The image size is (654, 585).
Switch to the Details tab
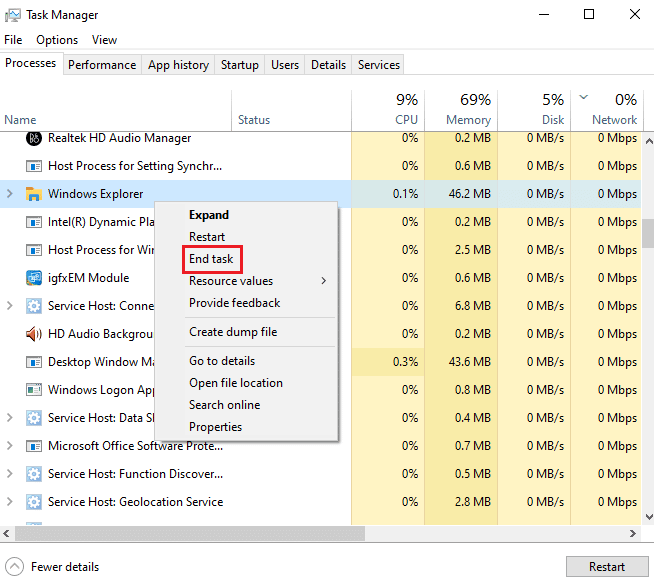(x=328, y=65)
